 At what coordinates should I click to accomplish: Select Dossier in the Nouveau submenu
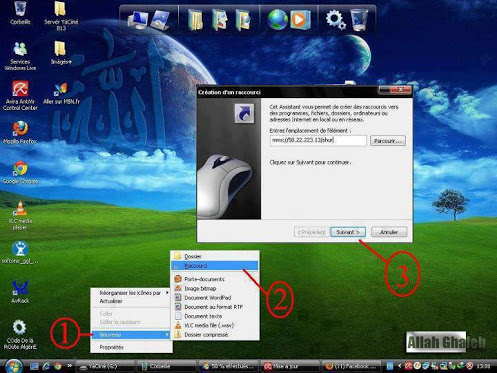[x=215, y=256]
